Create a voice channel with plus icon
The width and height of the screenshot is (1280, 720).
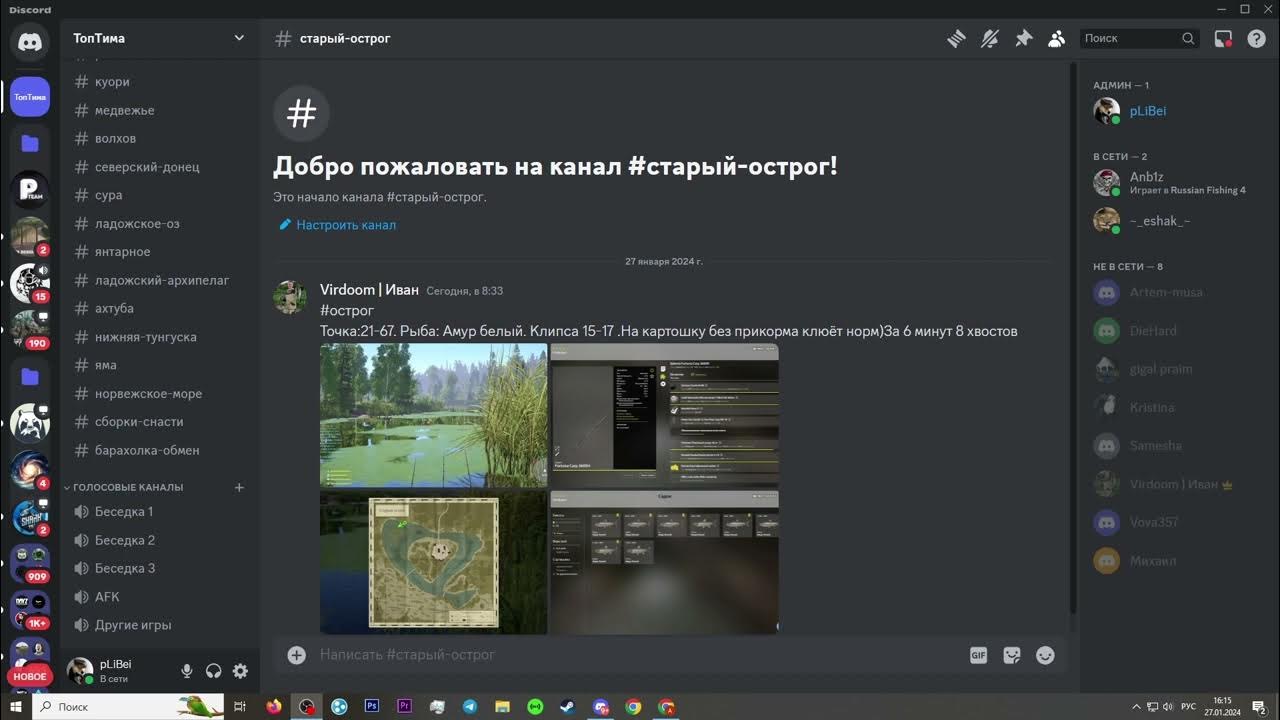[239, 487]
